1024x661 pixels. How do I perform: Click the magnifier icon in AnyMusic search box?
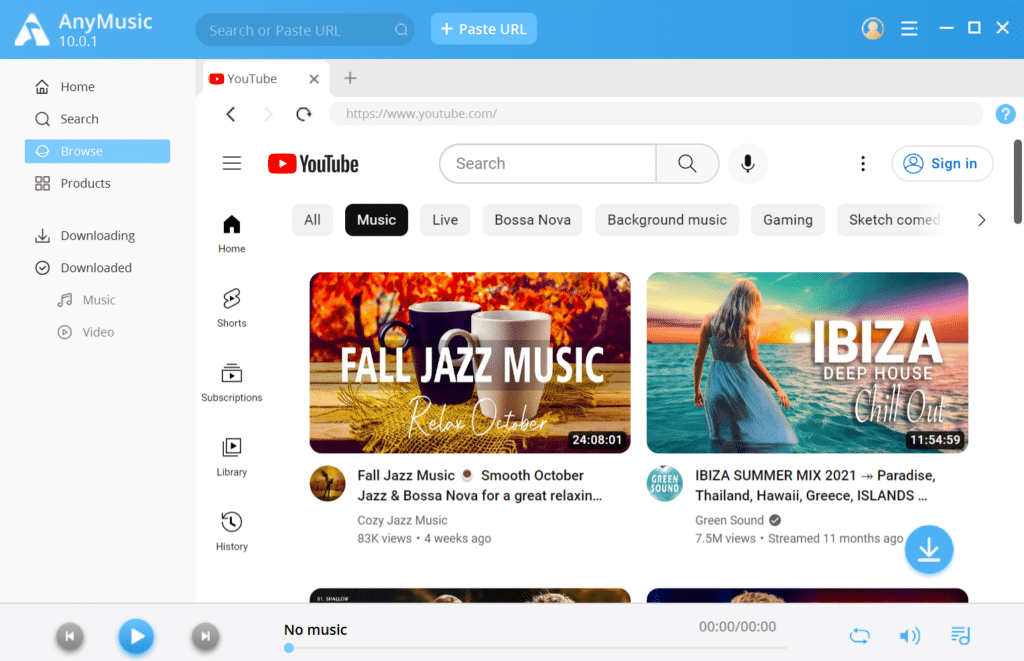(x=401, y=29)
